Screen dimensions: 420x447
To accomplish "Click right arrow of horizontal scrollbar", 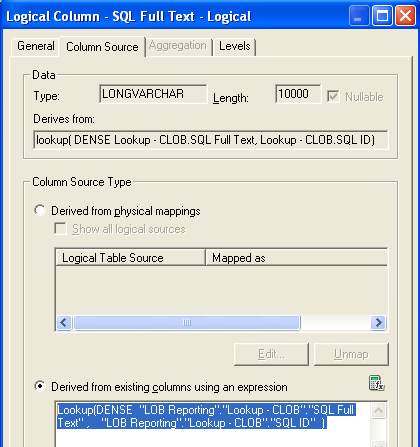I will click(x=378, y=323).
